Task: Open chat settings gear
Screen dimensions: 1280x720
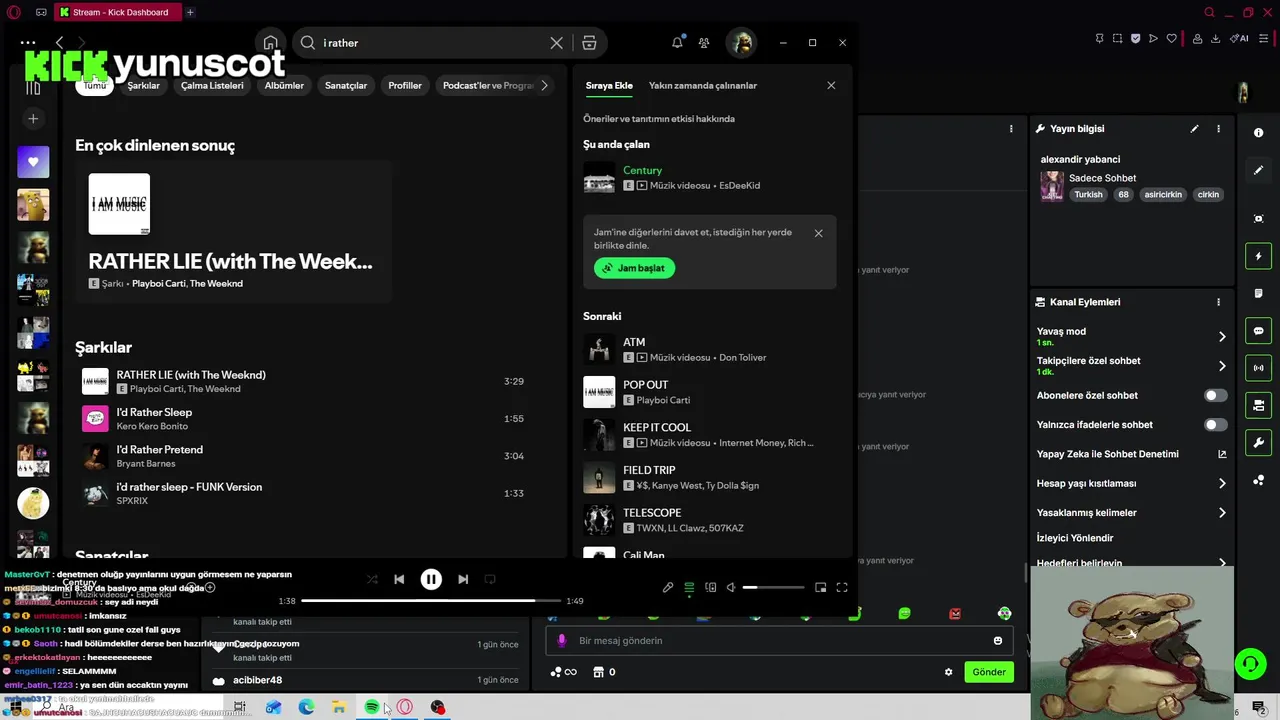Action: (x=948, y=672)
